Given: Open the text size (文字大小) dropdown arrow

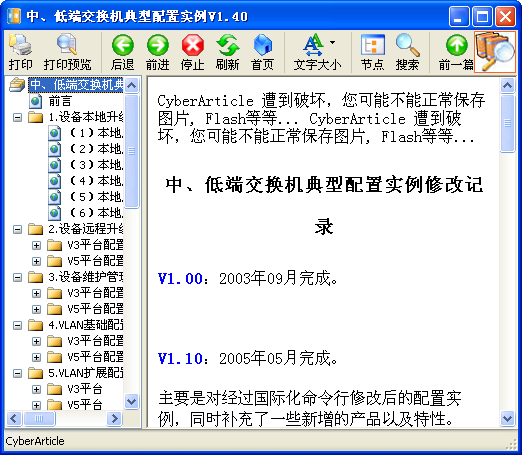Looking at the screenshot, I should [332, 43].
